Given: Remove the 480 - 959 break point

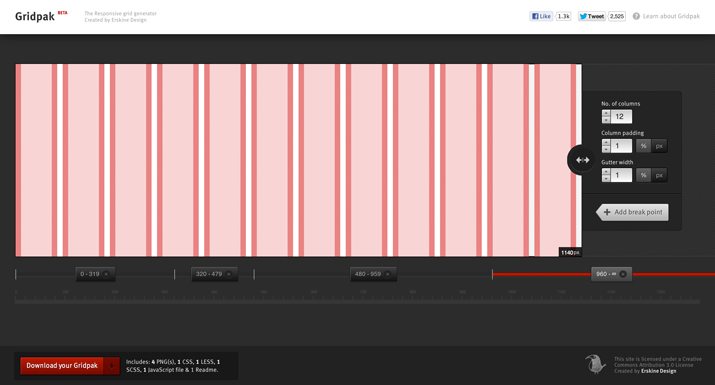Looking at the screenshot, I should (x=388, y=274).
